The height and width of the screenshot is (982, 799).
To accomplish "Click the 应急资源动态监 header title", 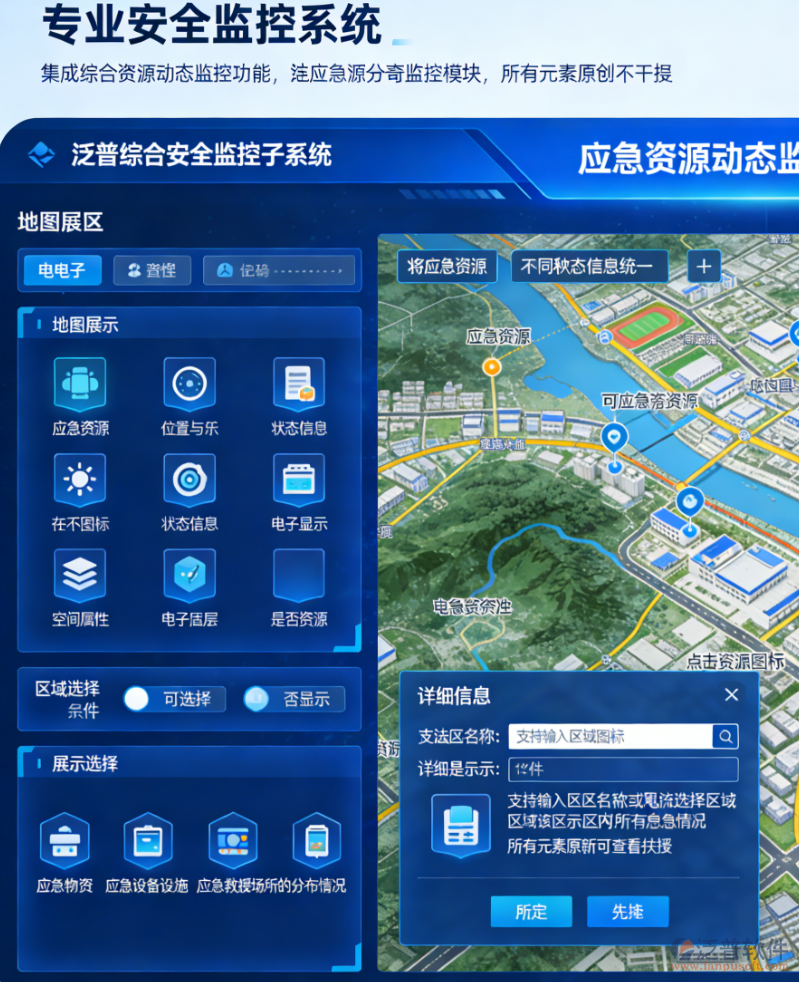I will pos(688,158).
